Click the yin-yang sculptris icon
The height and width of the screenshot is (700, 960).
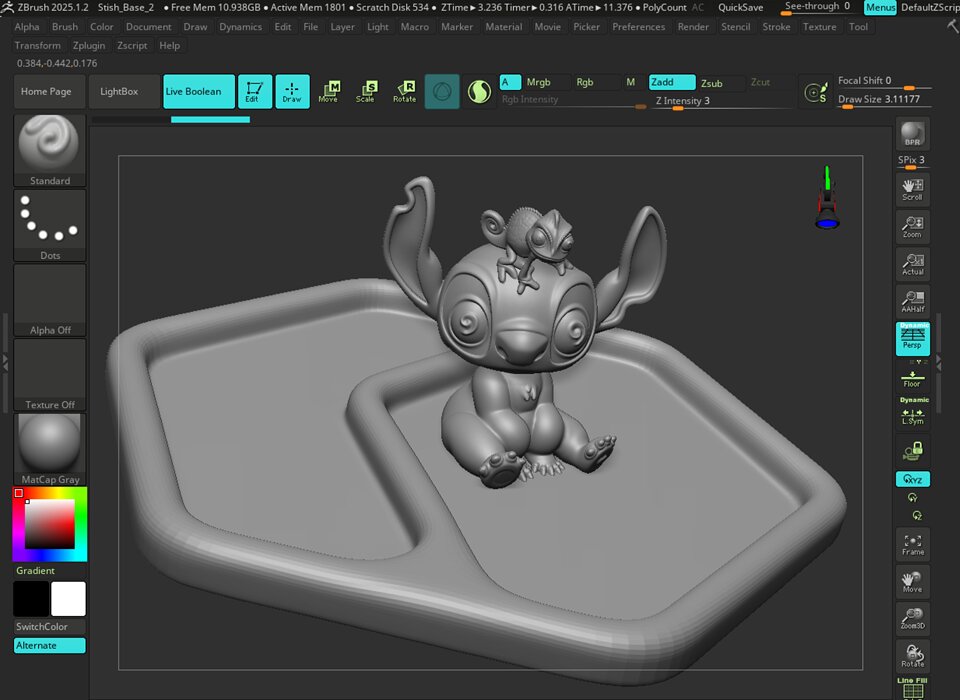point(479,92)
